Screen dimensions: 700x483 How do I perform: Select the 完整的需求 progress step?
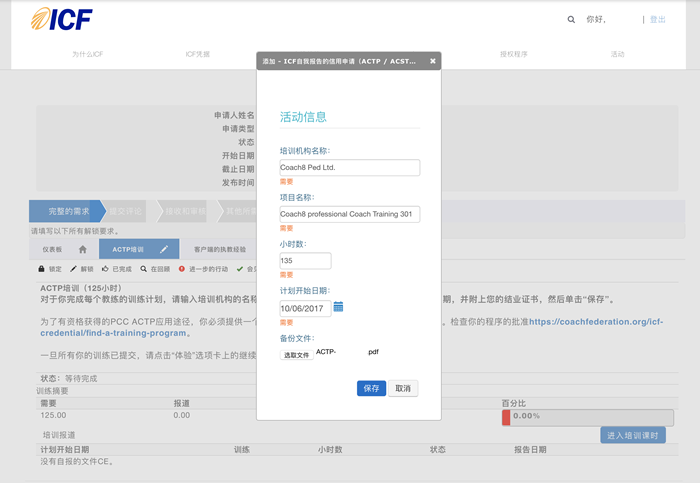tap(68, 211)
